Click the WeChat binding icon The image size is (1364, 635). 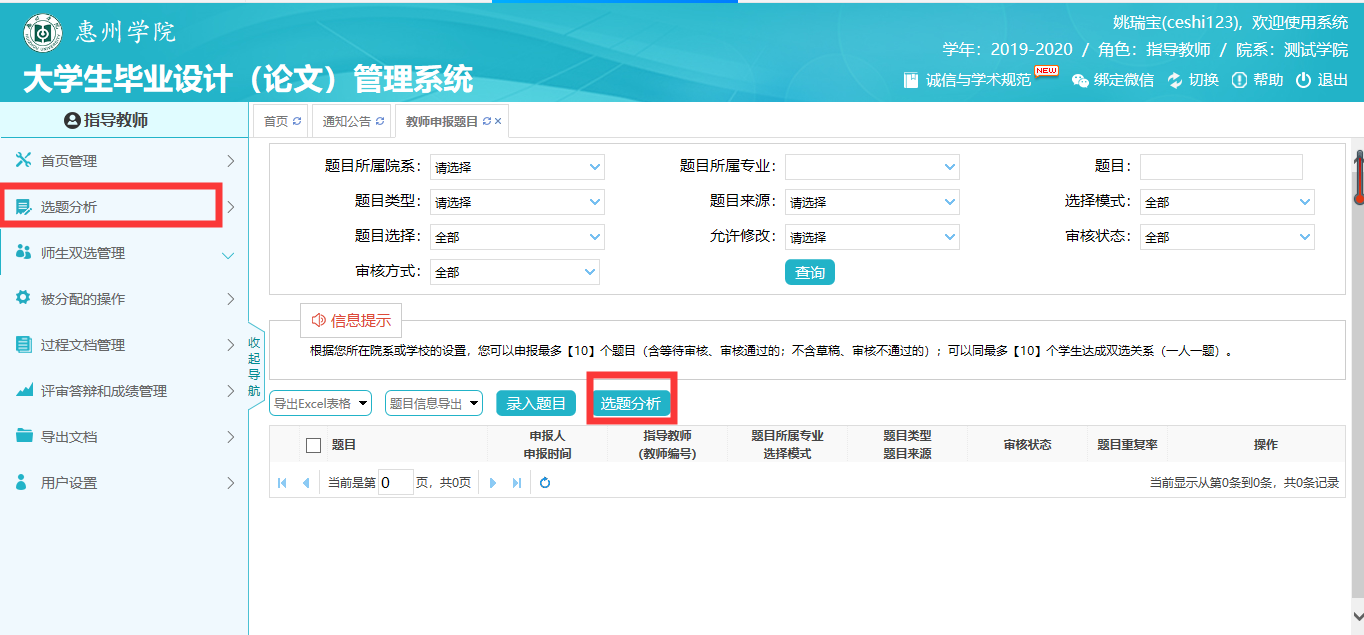tap(1080, 80)
